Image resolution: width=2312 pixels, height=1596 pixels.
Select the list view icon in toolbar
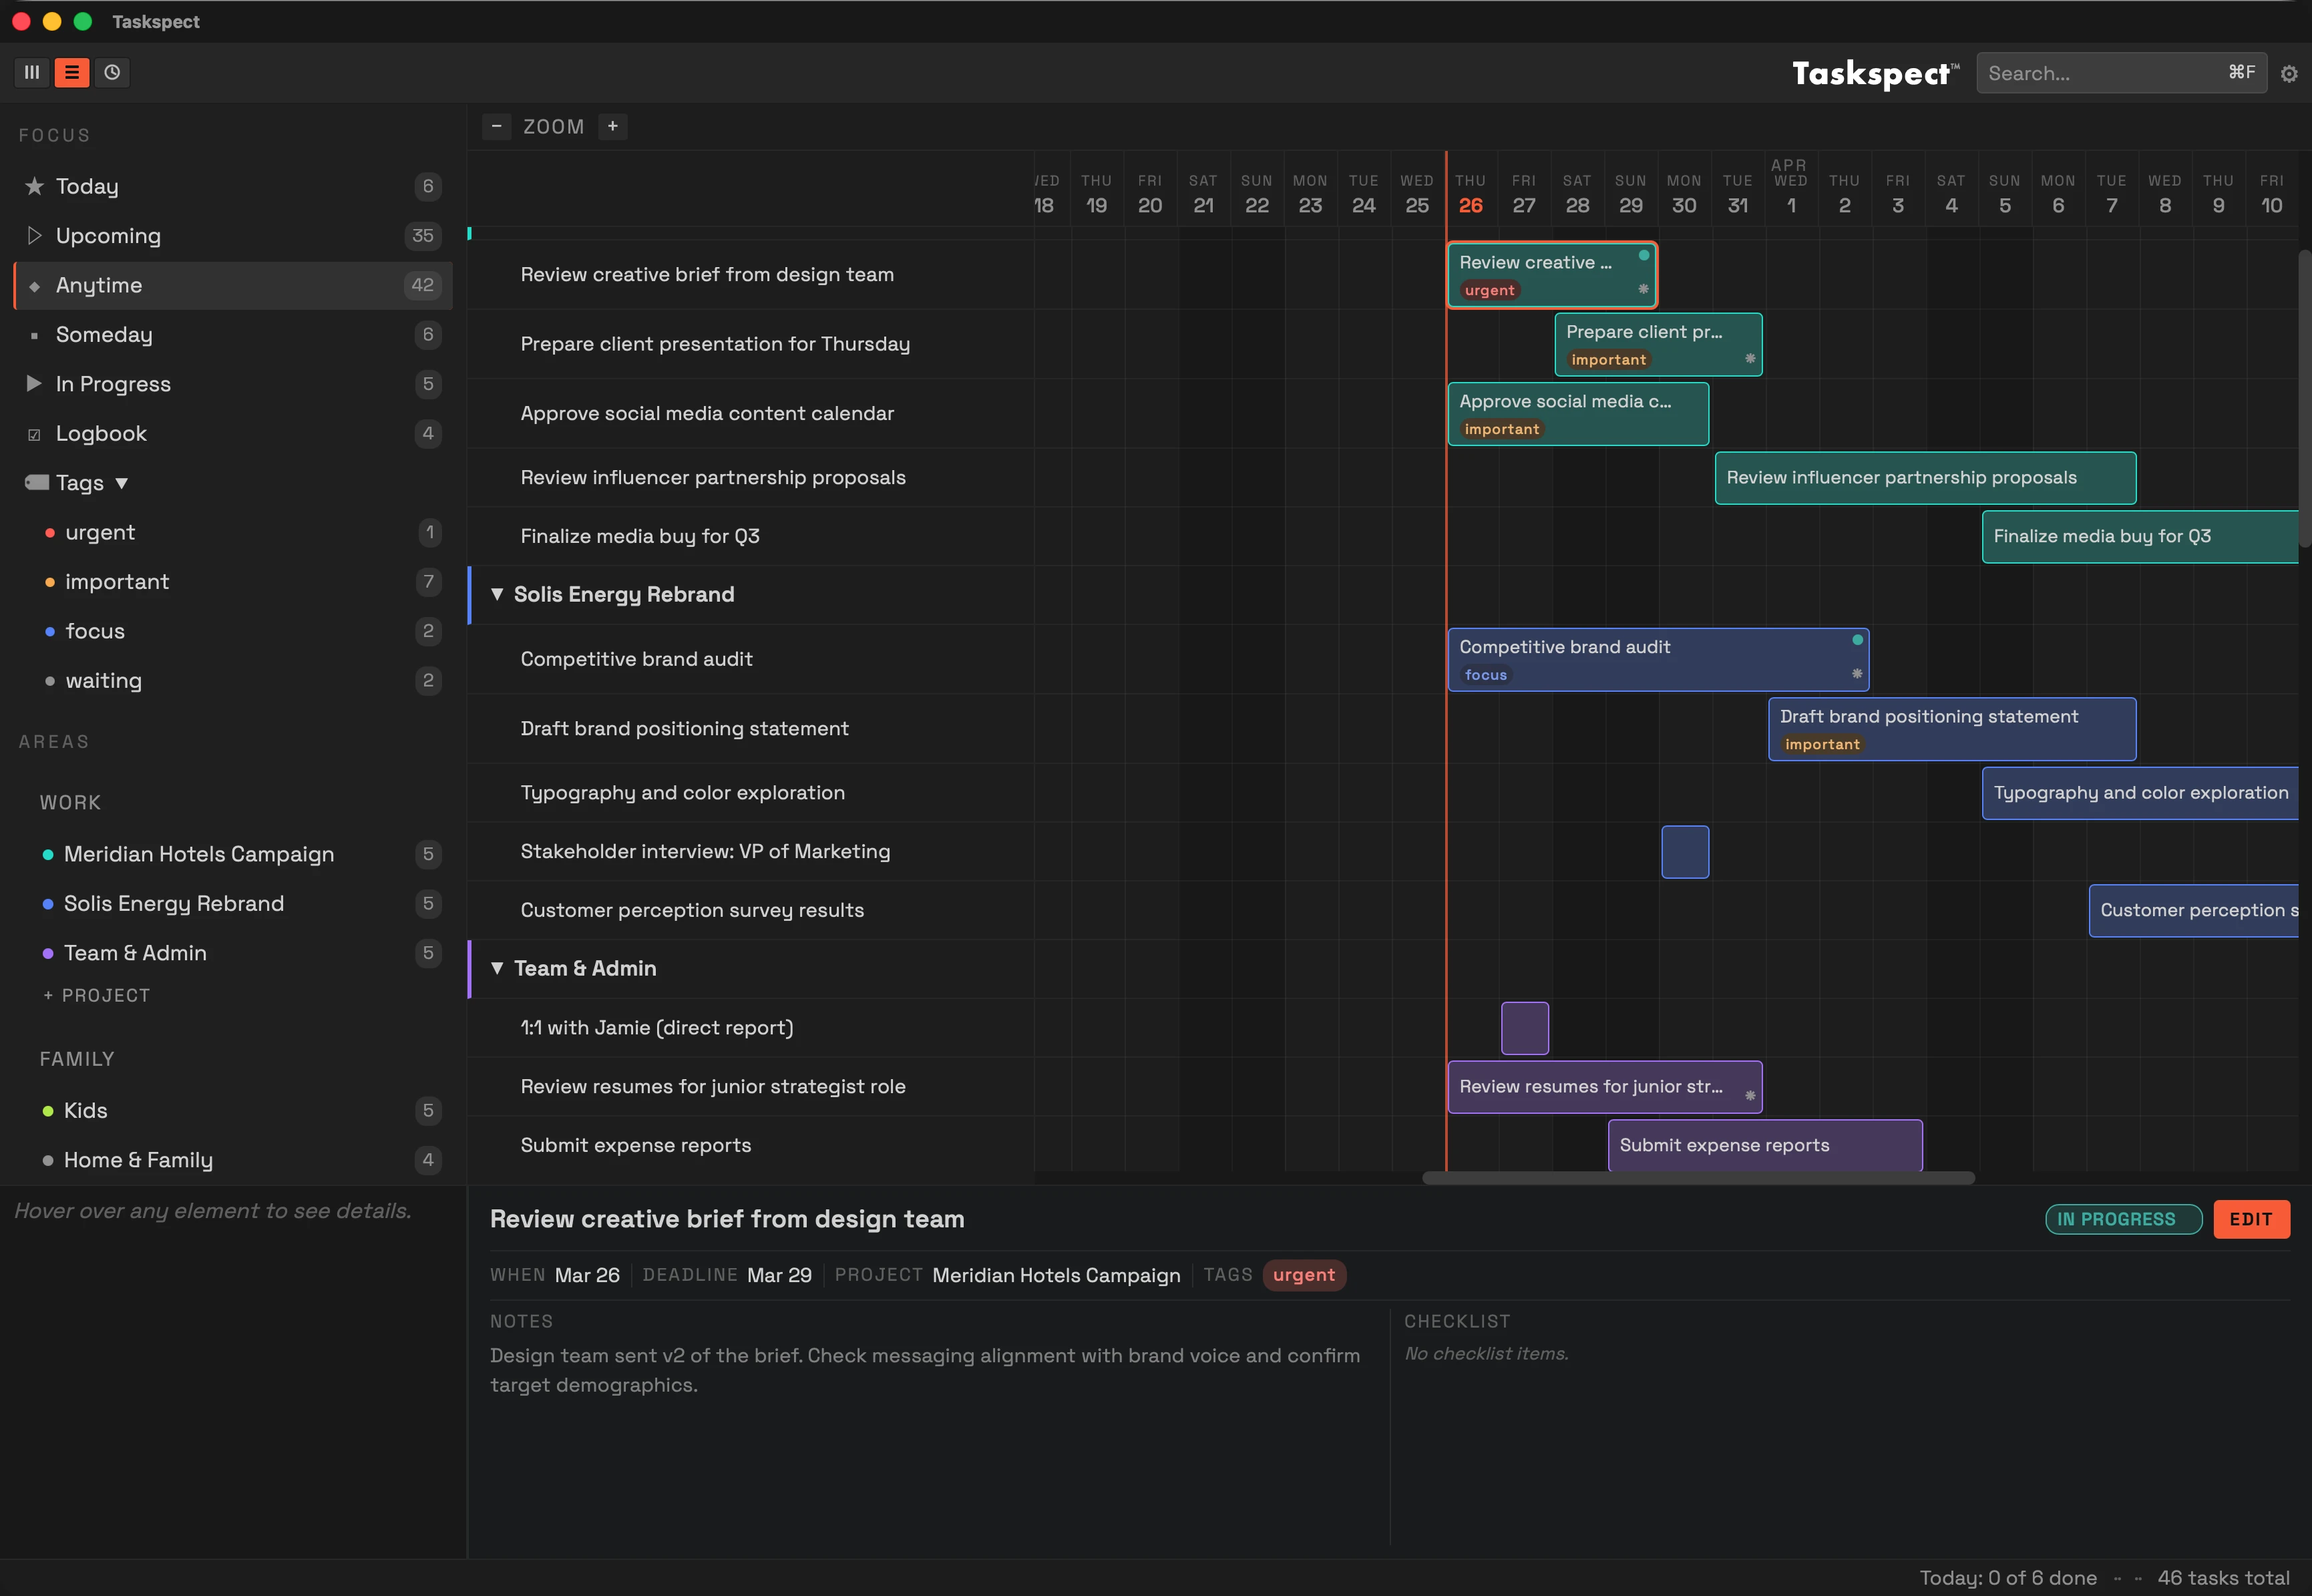click(x=72, y=72)
